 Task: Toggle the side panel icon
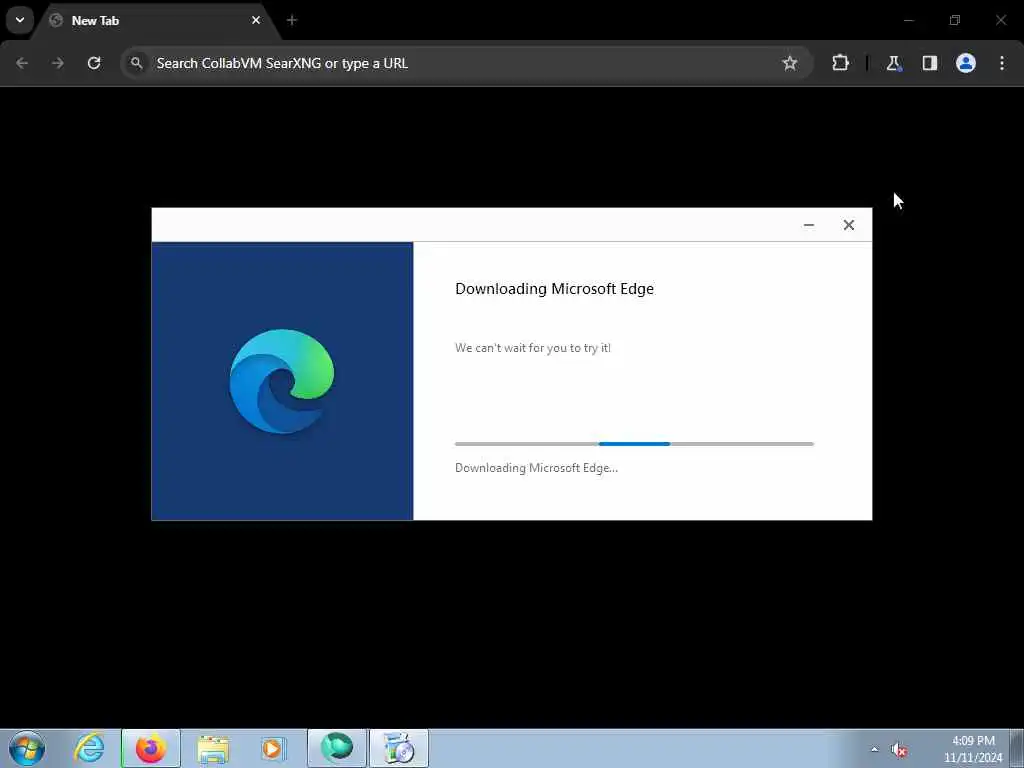click(x=930, y=63)
